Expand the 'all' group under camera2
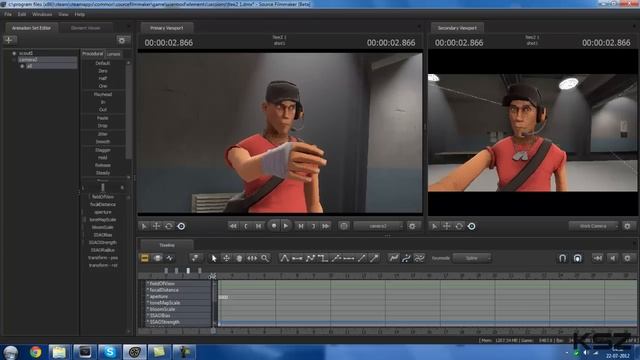The image size is (640, 360). click(x=22, y=66)
